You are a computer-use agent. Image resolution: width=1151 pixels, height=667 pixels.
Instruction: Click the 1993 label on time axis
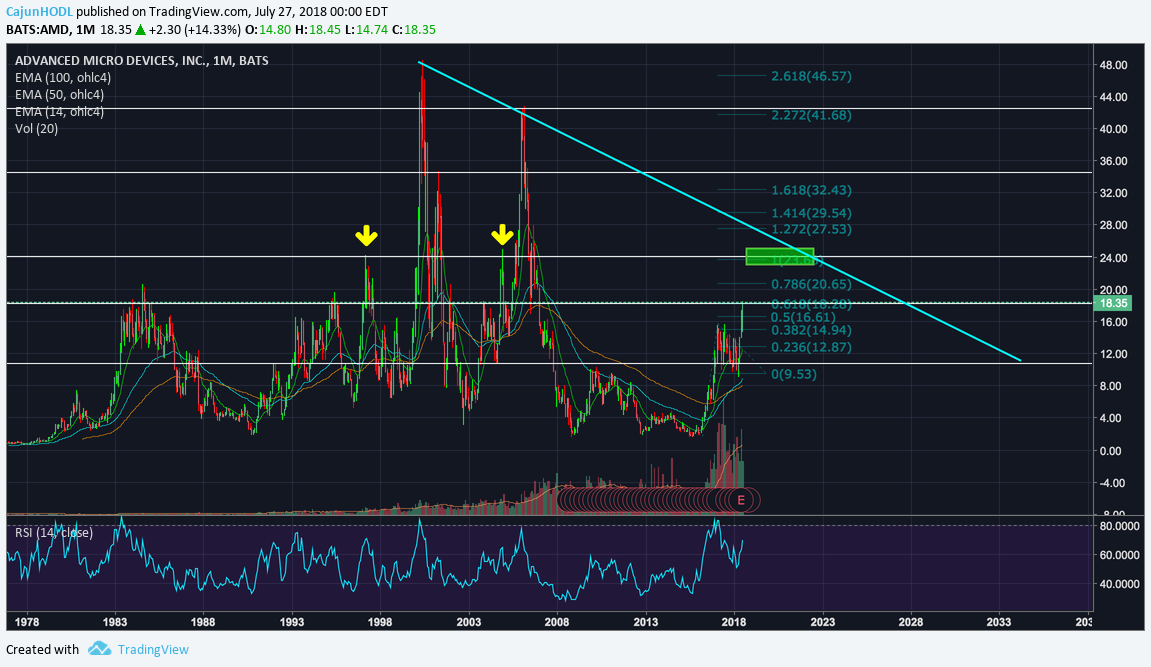[x=292, y=622]
